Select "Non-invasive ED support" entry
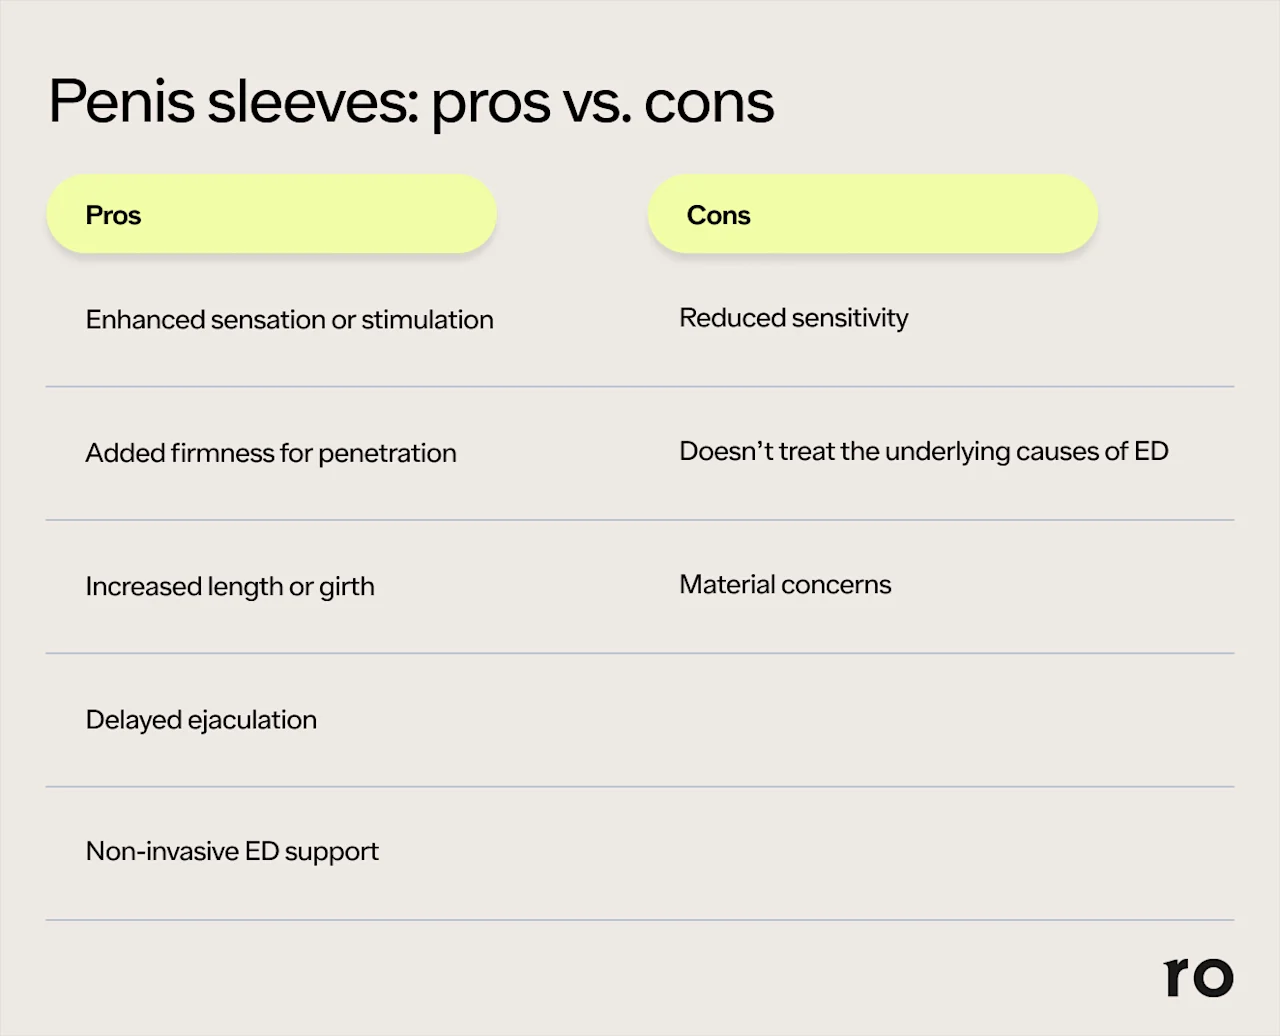The image size is (1280, 1036). click(232, 852)
